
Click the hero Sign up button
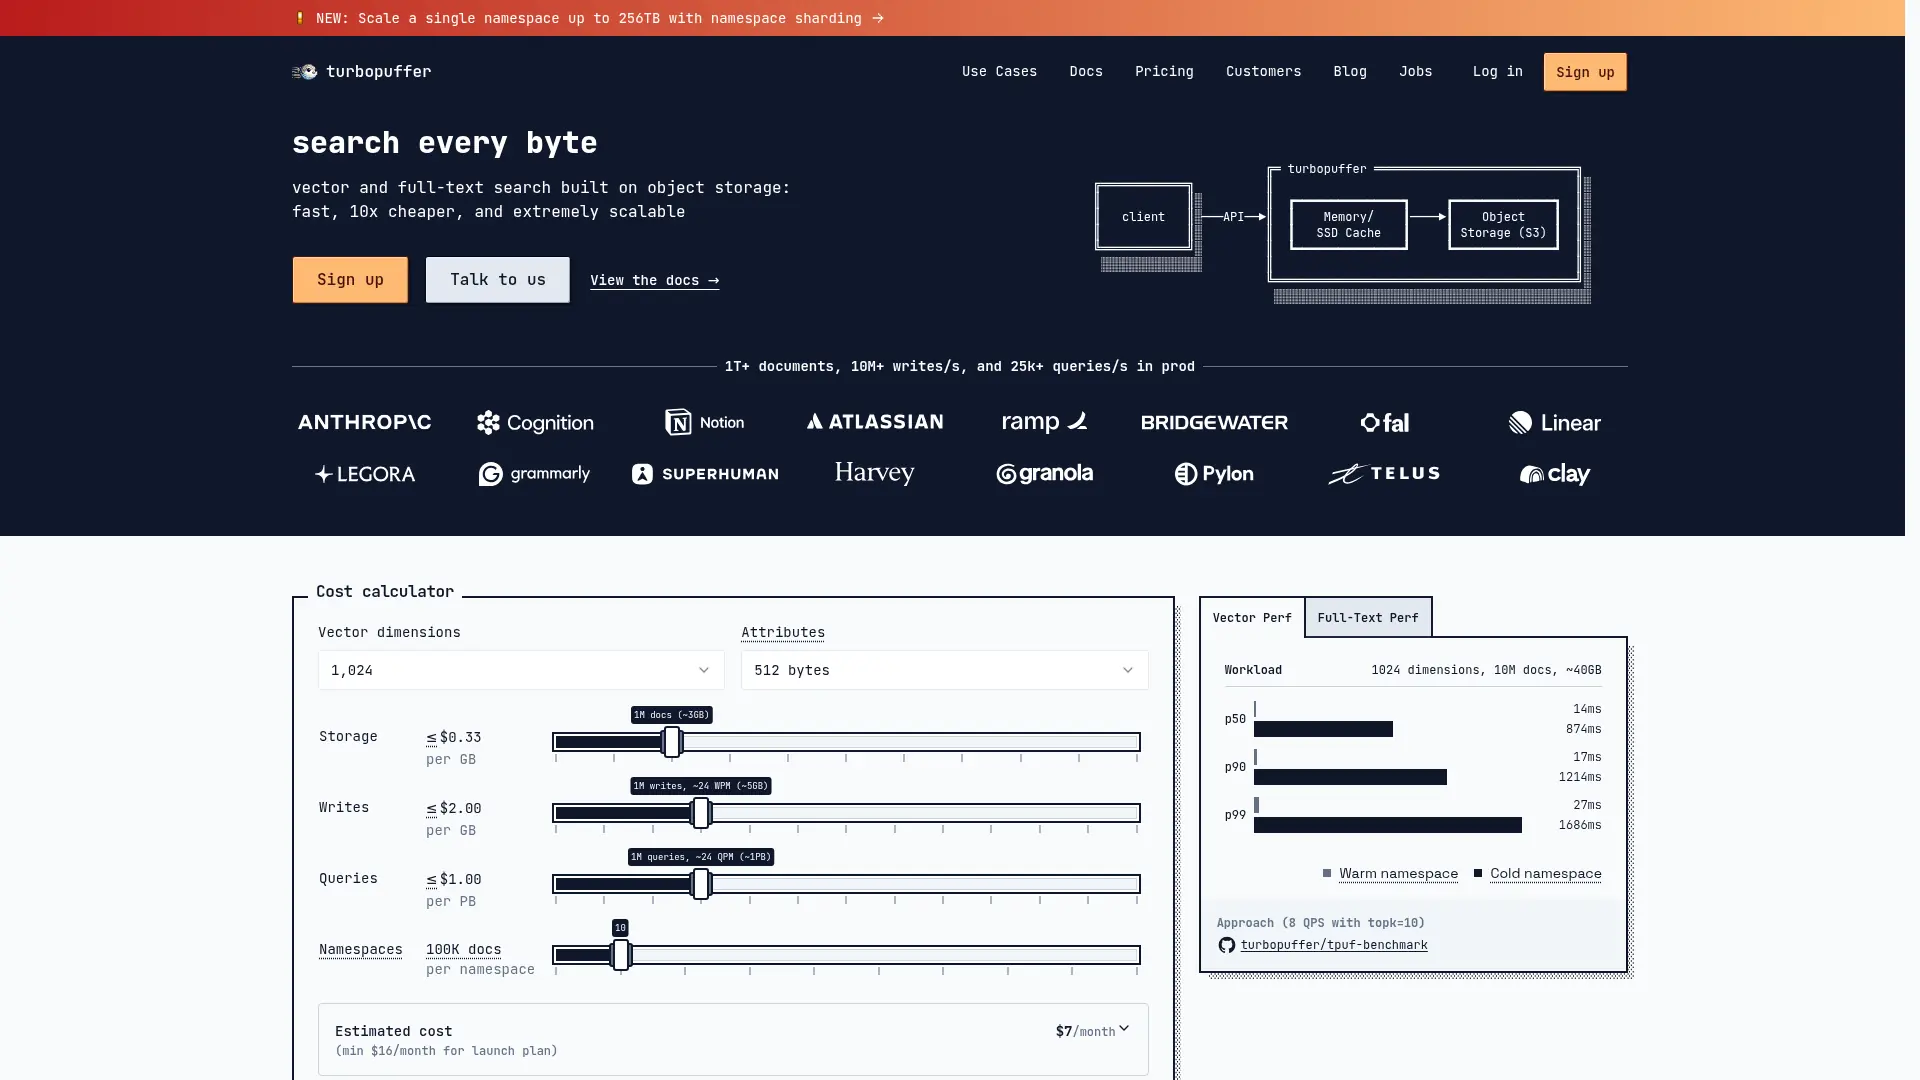350,280
